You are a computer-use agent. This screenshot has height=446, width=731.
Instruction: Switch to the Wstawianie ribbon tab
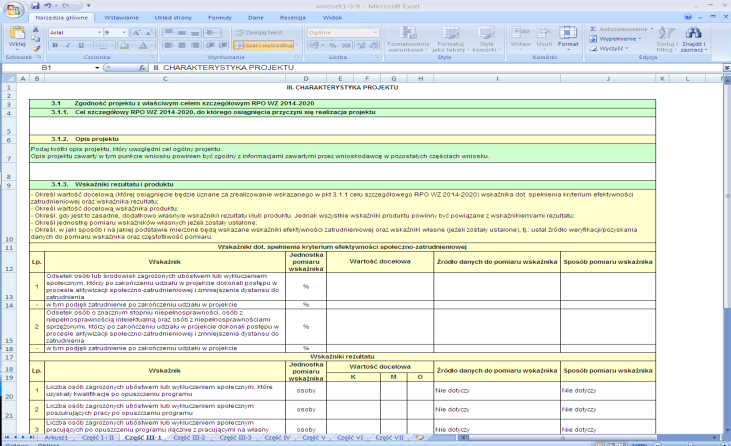[x=121, y=18]
